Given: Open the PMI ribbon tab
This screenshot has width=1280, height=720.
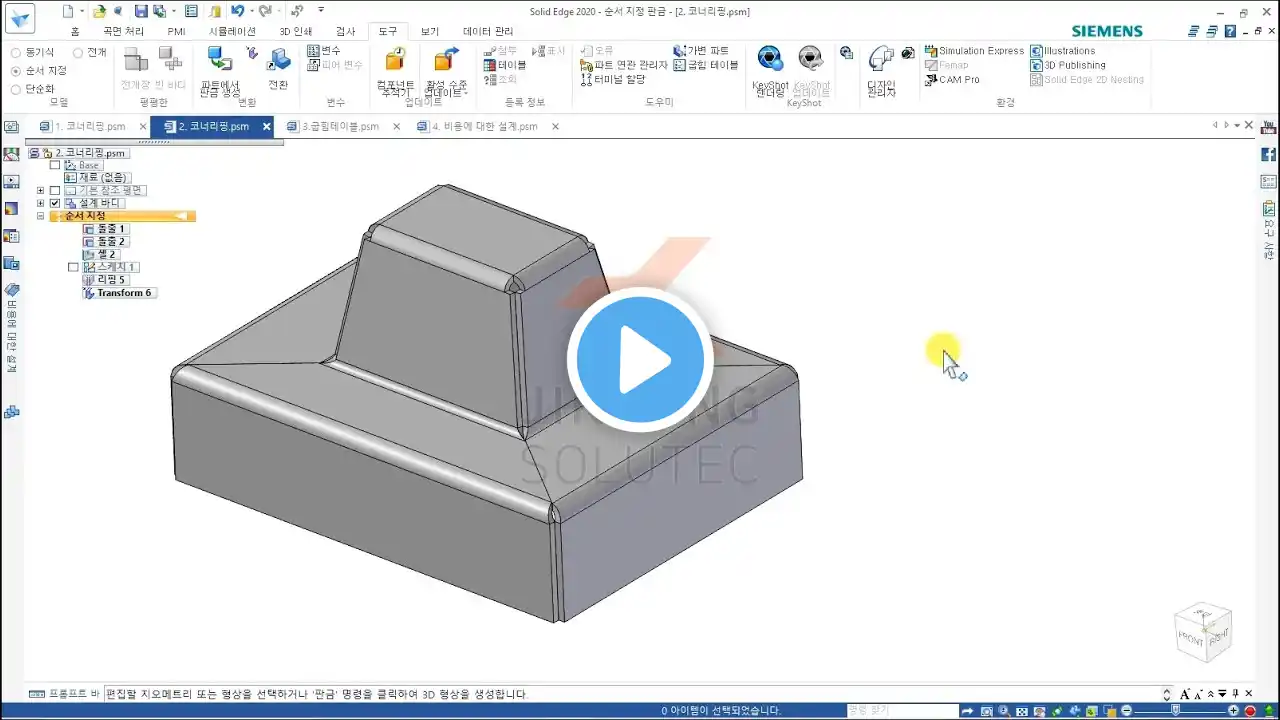Looking at the screenshot, I should (x=176, y=31).
